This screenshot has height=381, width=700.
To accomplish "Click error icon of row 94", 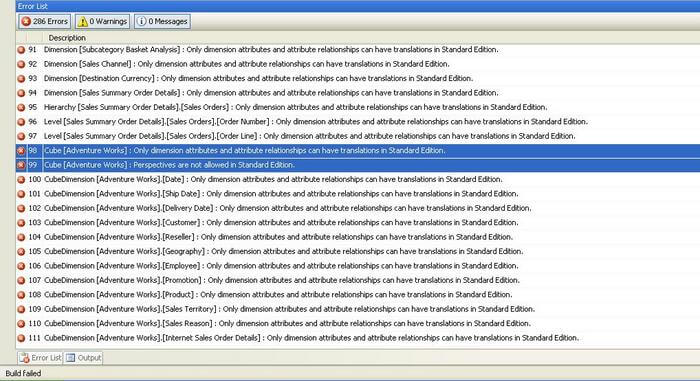I will click(x=21, y=93).
